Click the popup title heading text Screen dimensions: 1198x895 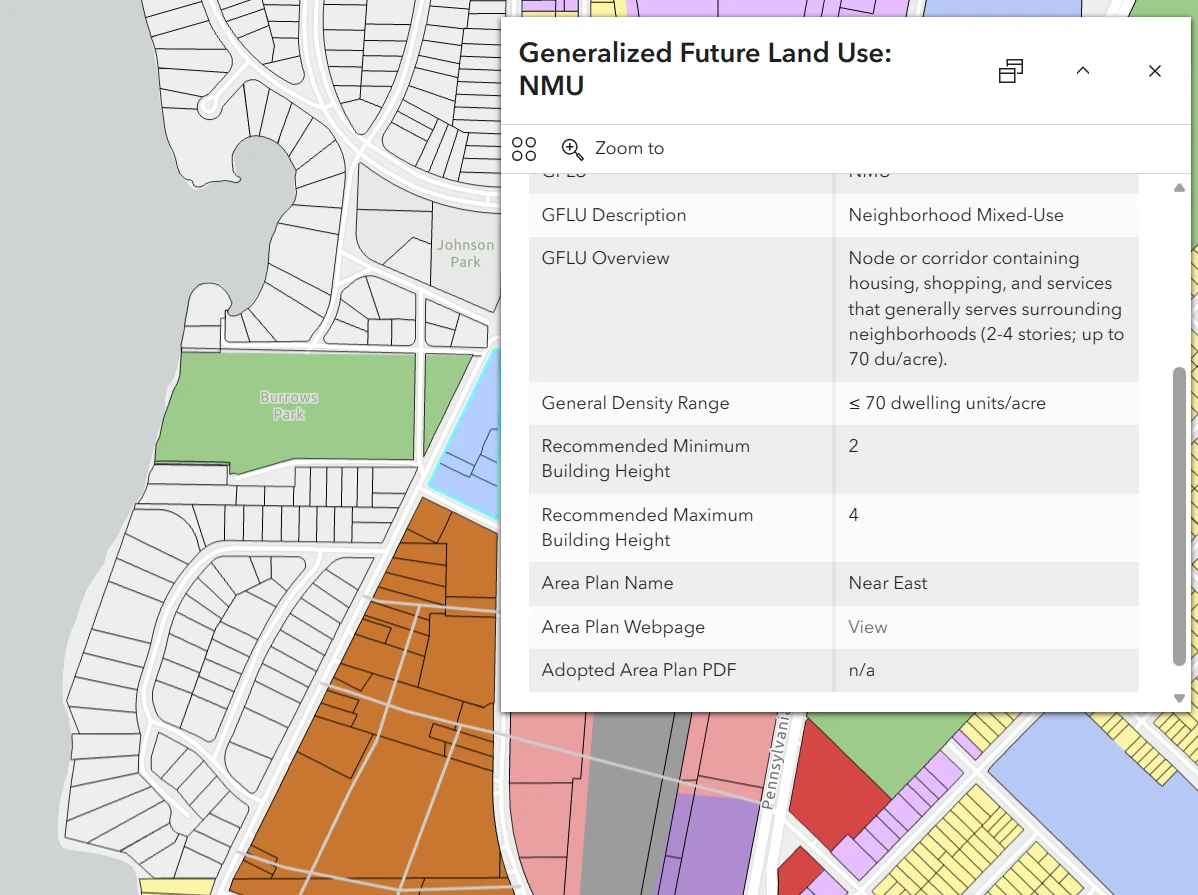tap(704, 69)
